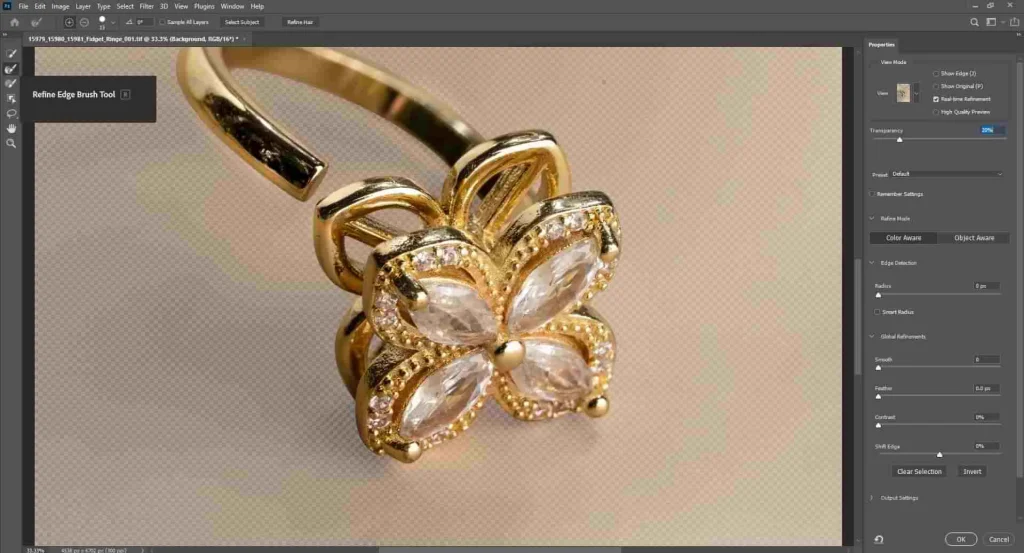Select the Refine Edge Brush tool

11,69
